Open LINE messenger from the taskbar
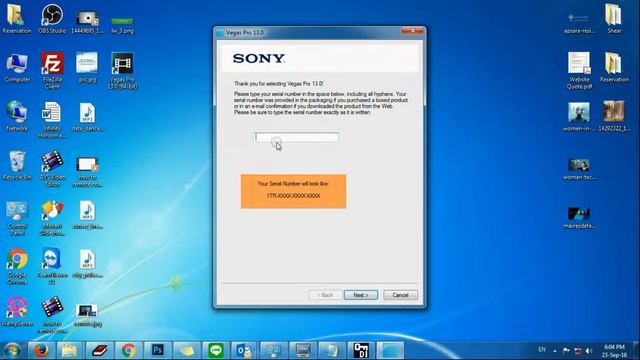Viewport: 640px width, 360px height. click(x=216, y=350)
